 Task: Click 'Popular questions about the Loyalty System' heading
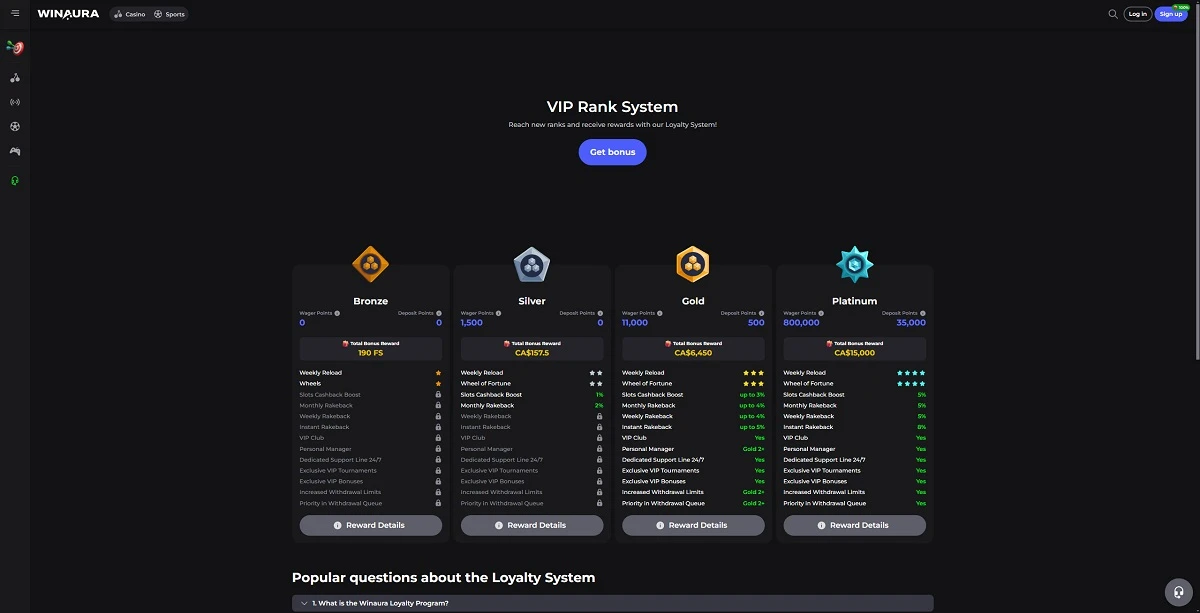pyautogui.click(x=443, y=577)
